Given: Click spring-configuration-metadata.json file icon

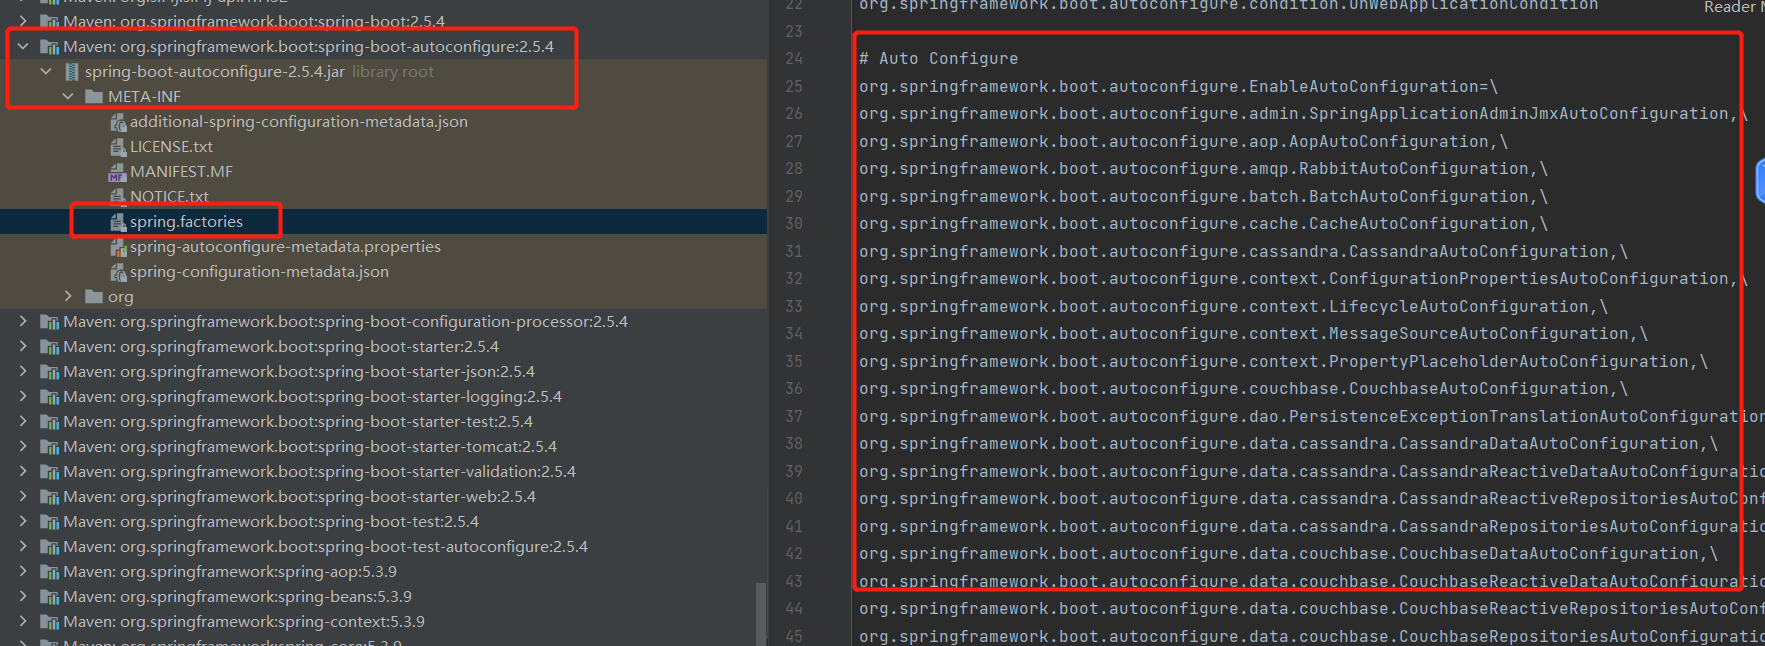Looking at the screenshot, I should 118,272.
